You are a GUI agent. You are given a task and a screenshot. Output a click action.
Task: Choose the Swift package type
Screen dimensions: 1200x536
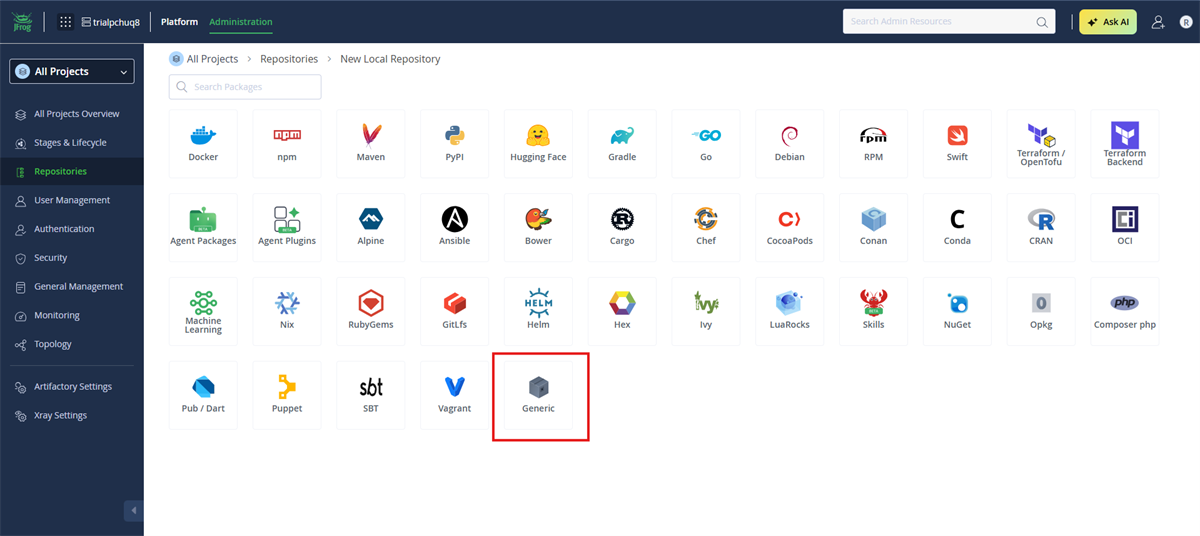[x=957, y=144]
